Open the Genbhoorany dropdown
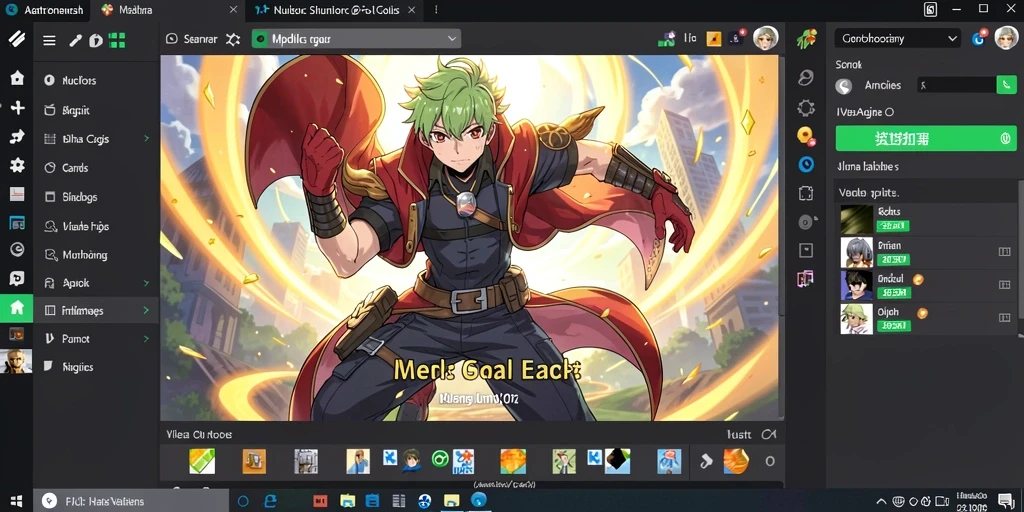Screen dimensions: 1024x512 pyautogui.click(x=897, y=39)
